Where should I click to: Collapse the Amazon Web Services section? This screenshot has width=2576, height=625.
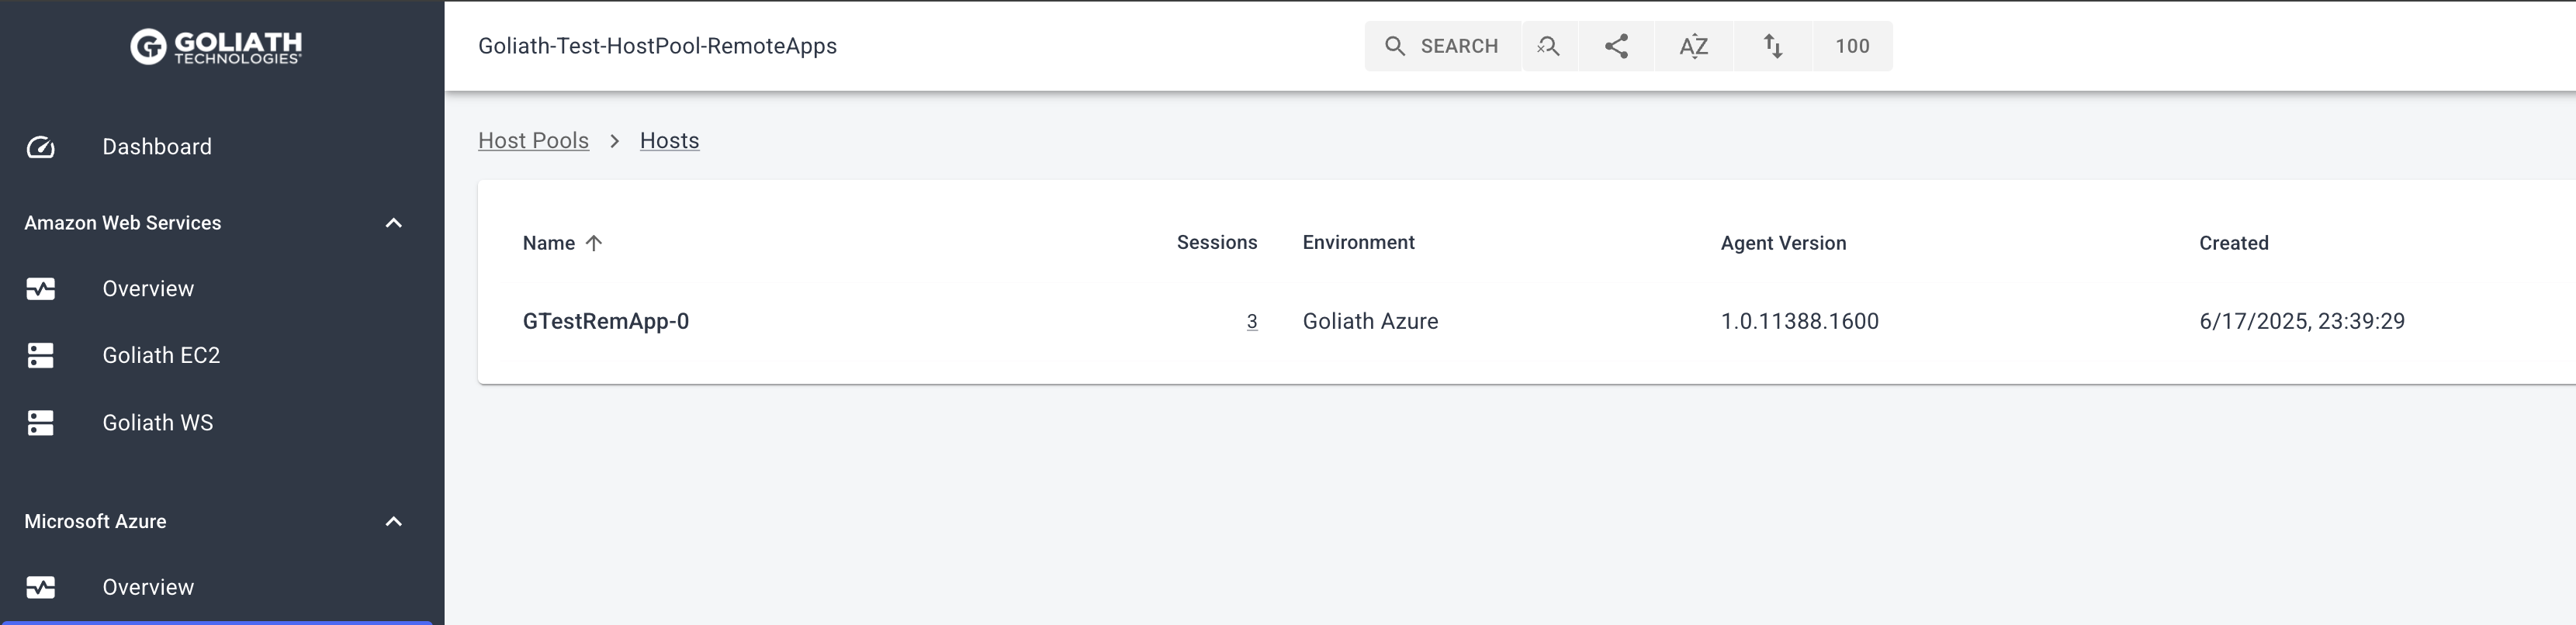pyautogui.click(x=394, y=223)
